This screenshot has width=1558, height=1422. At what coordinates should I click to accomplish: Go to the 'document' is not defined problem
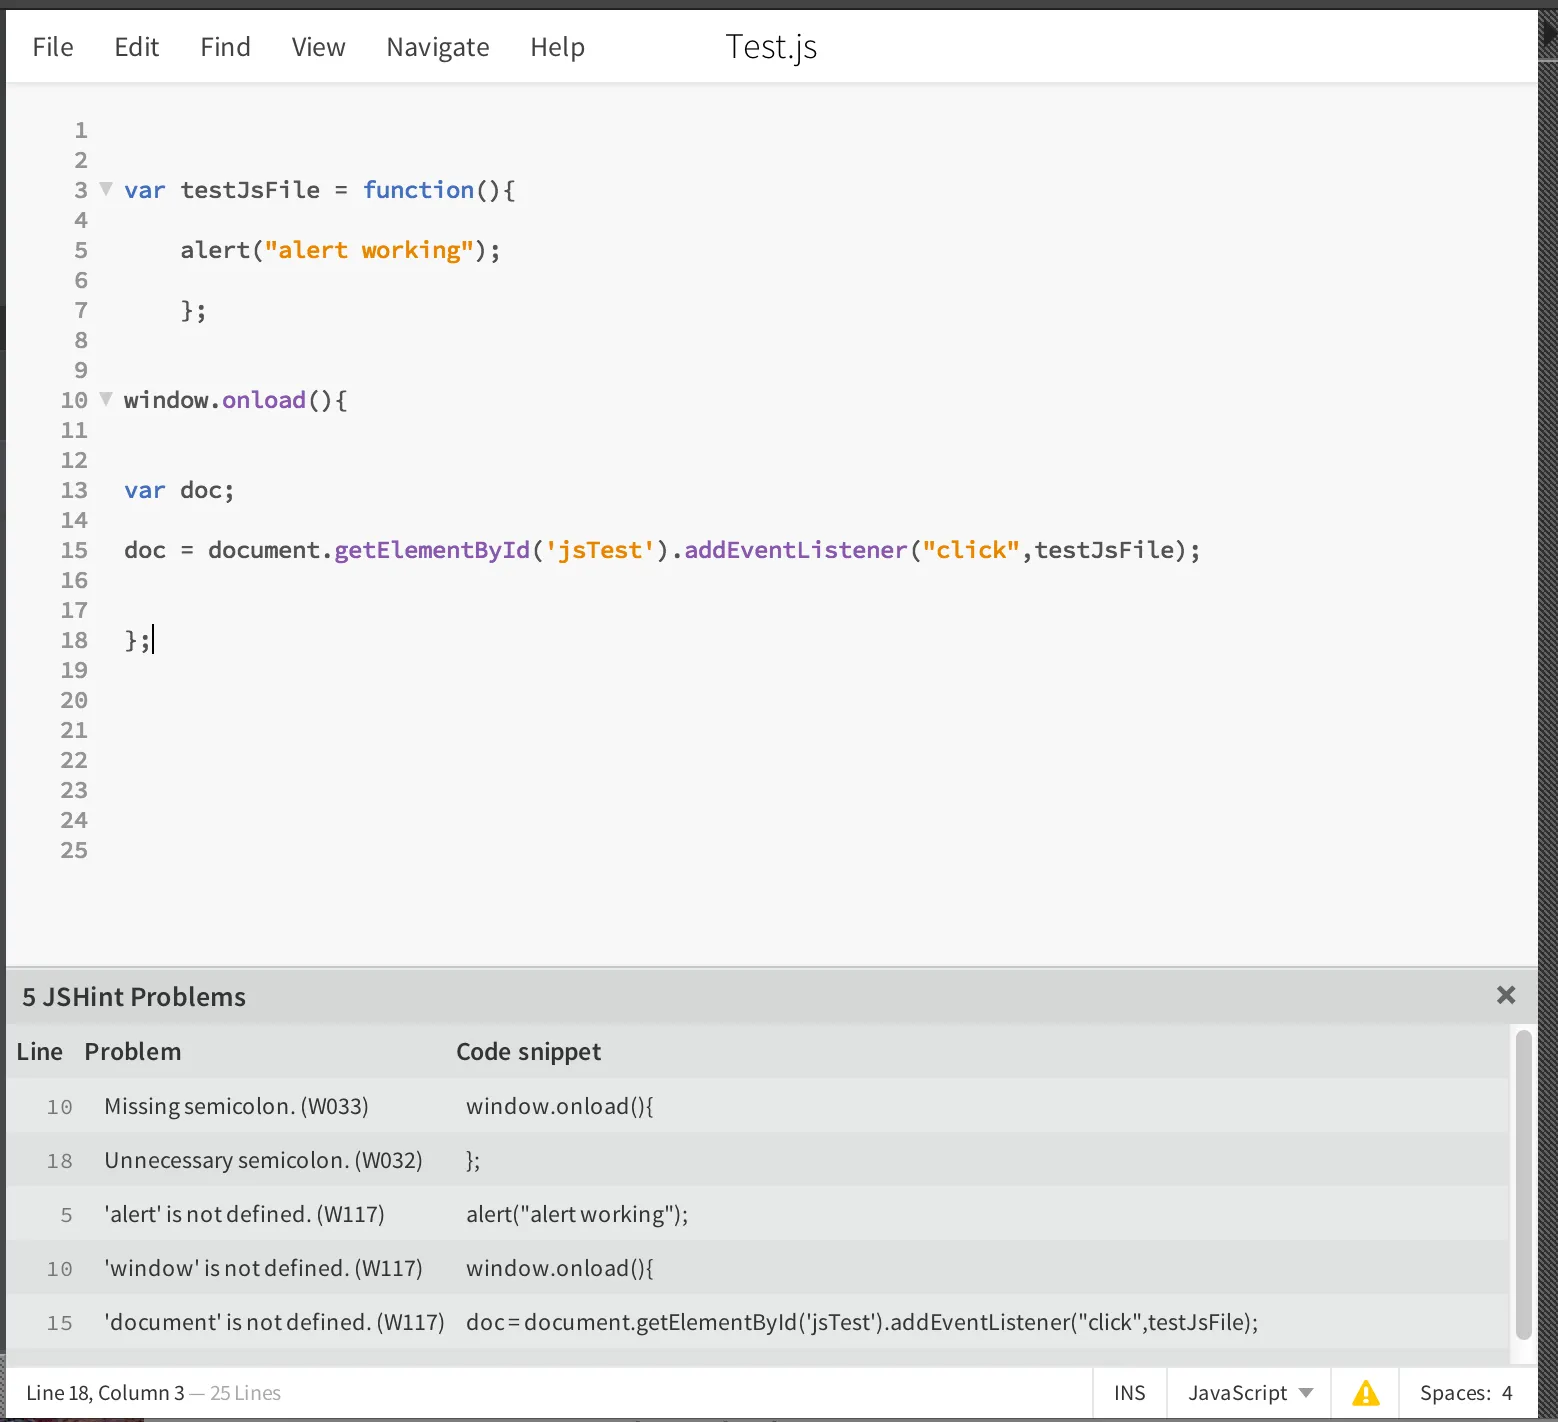(x=274, y=1322)
